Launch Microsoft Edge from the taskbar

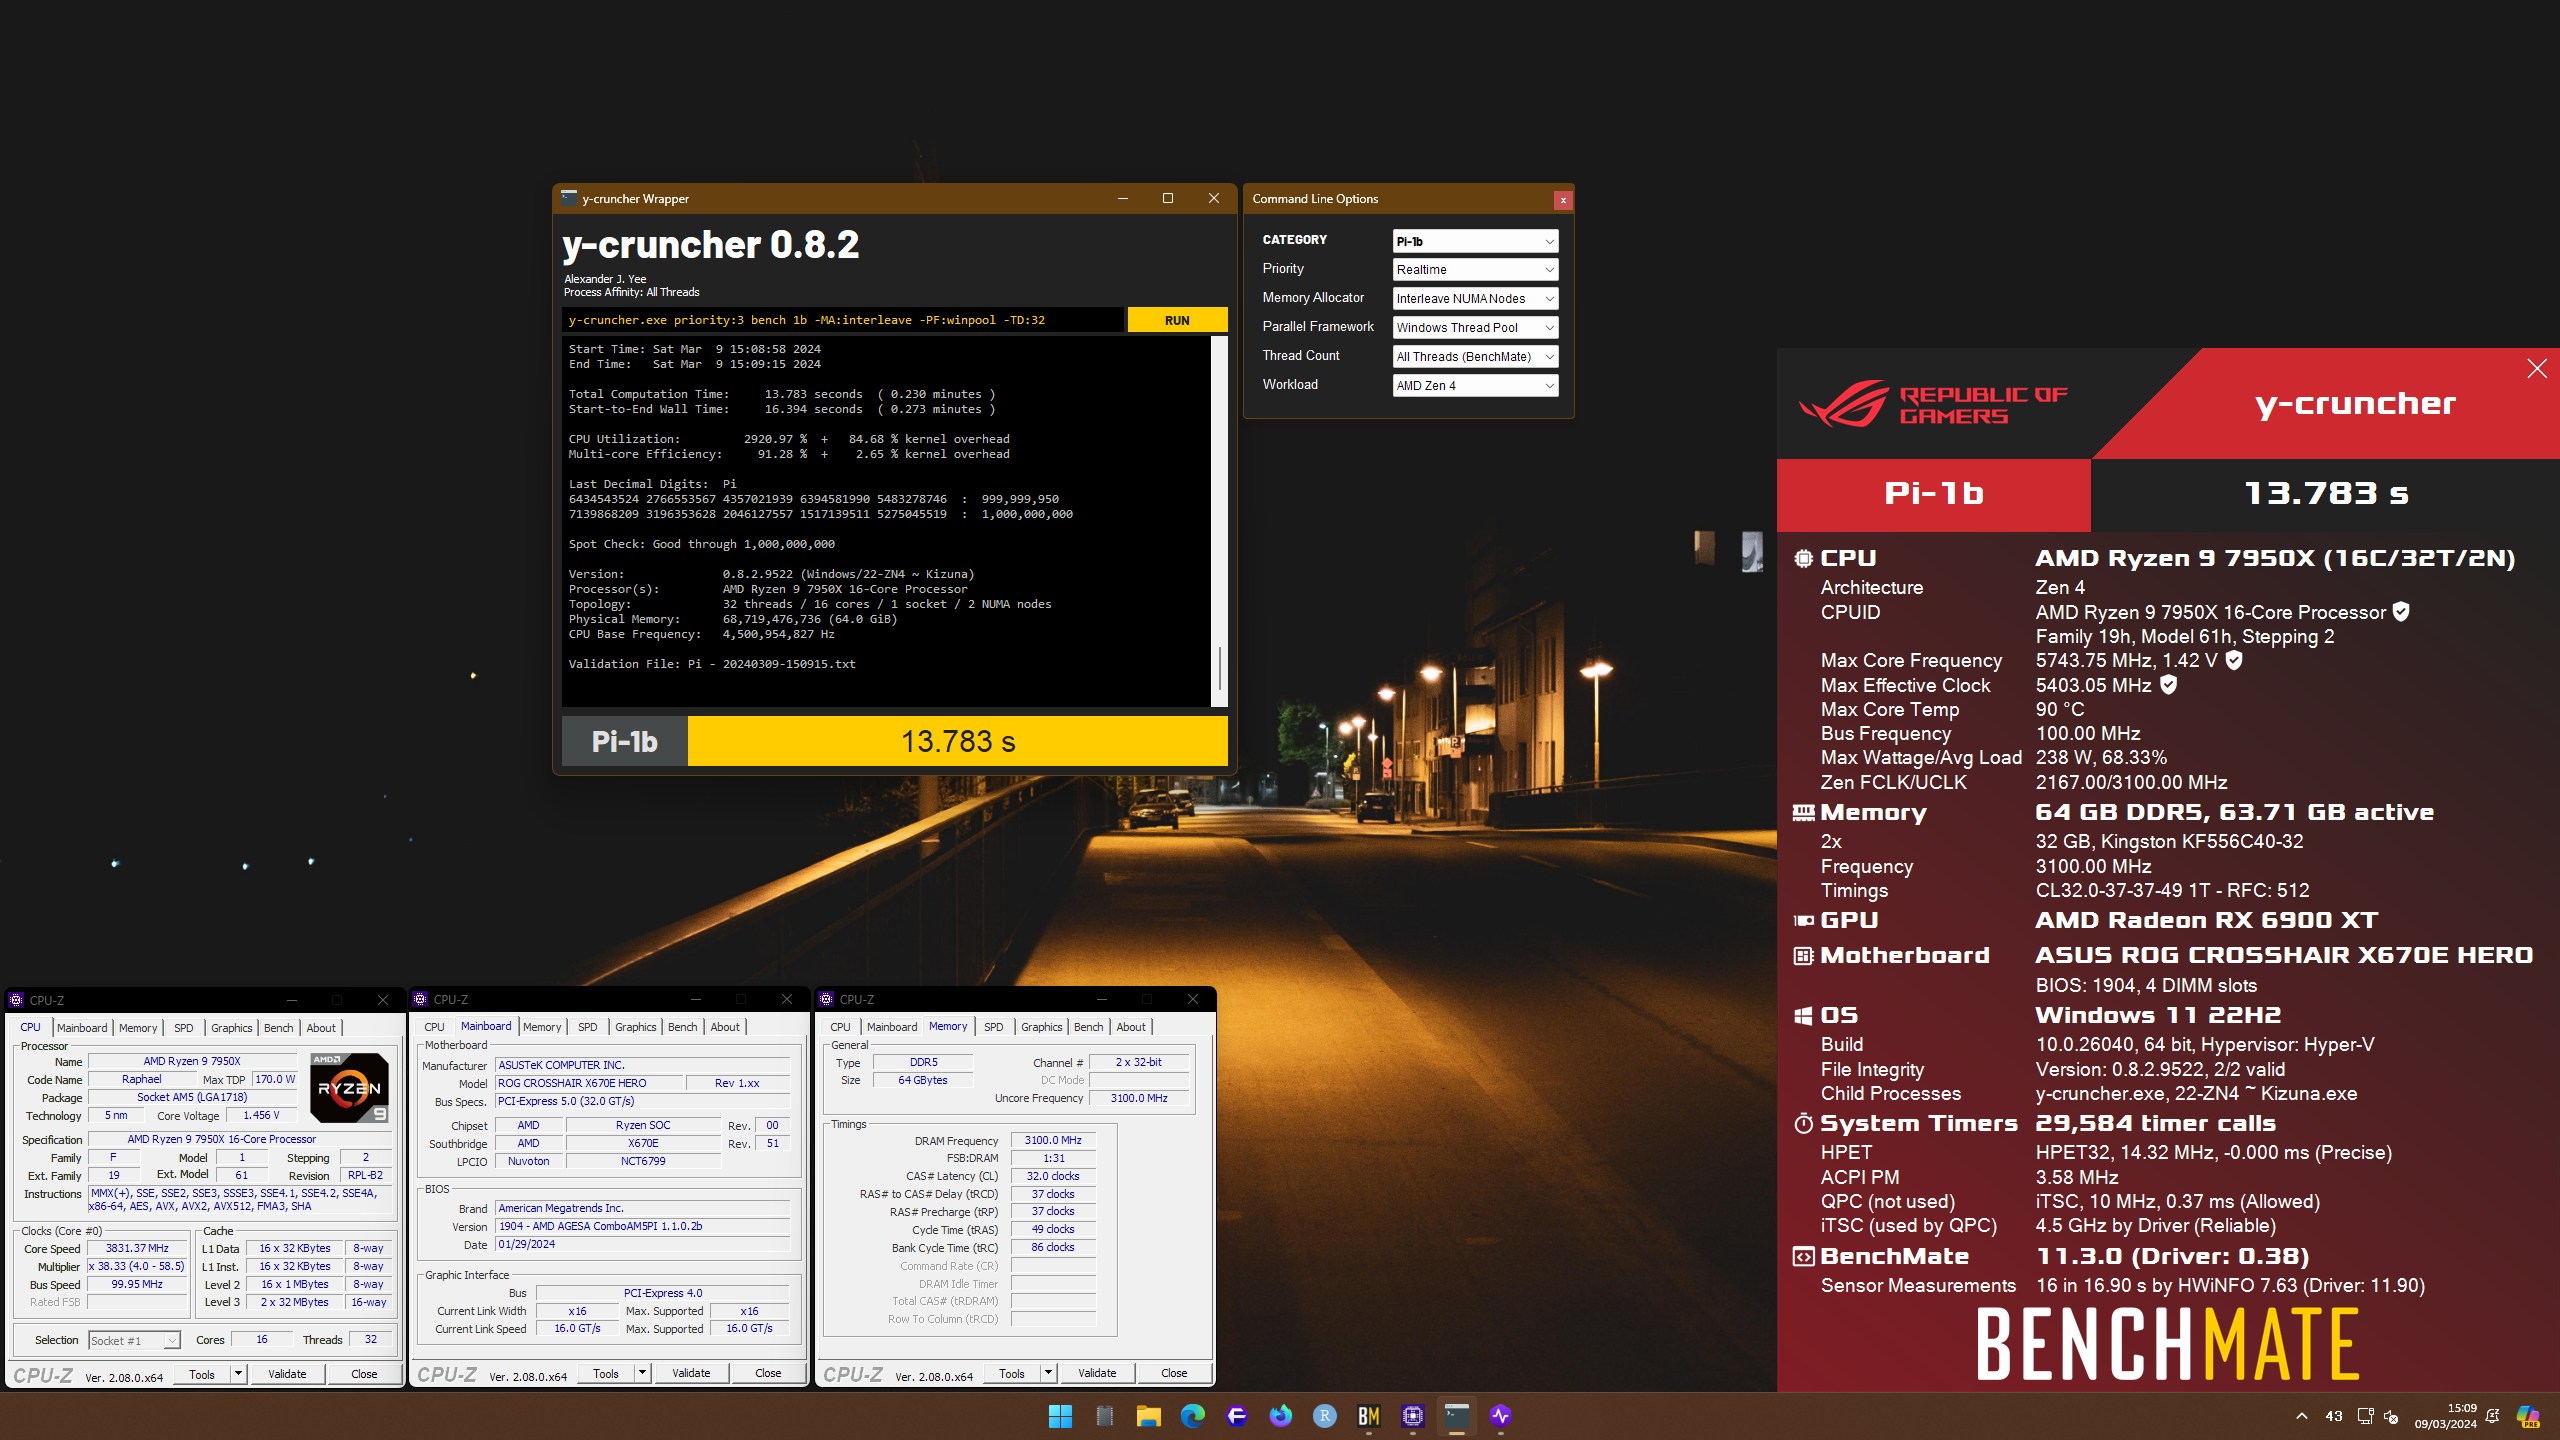tap(1192, 1416)
